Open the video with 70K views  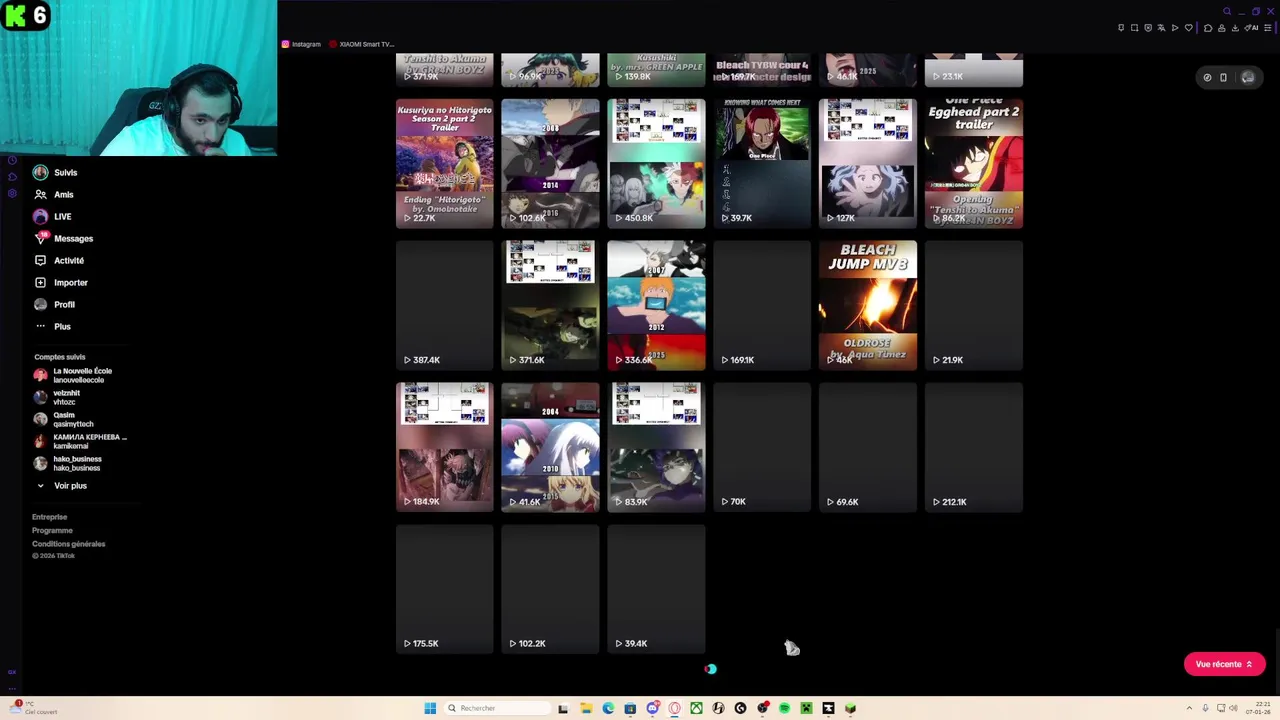pyautogui.click(x=762, y=448)
